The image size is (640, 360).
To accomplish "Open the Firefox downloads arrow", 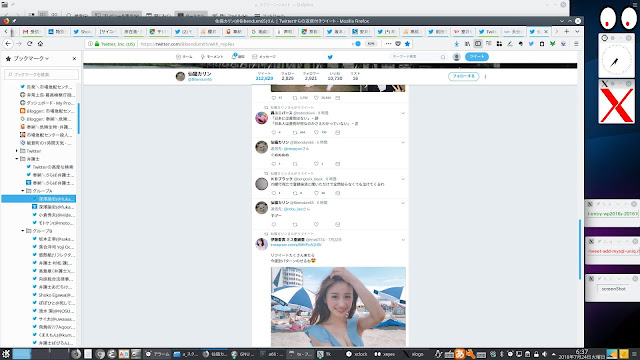I will tap(456, 44).
